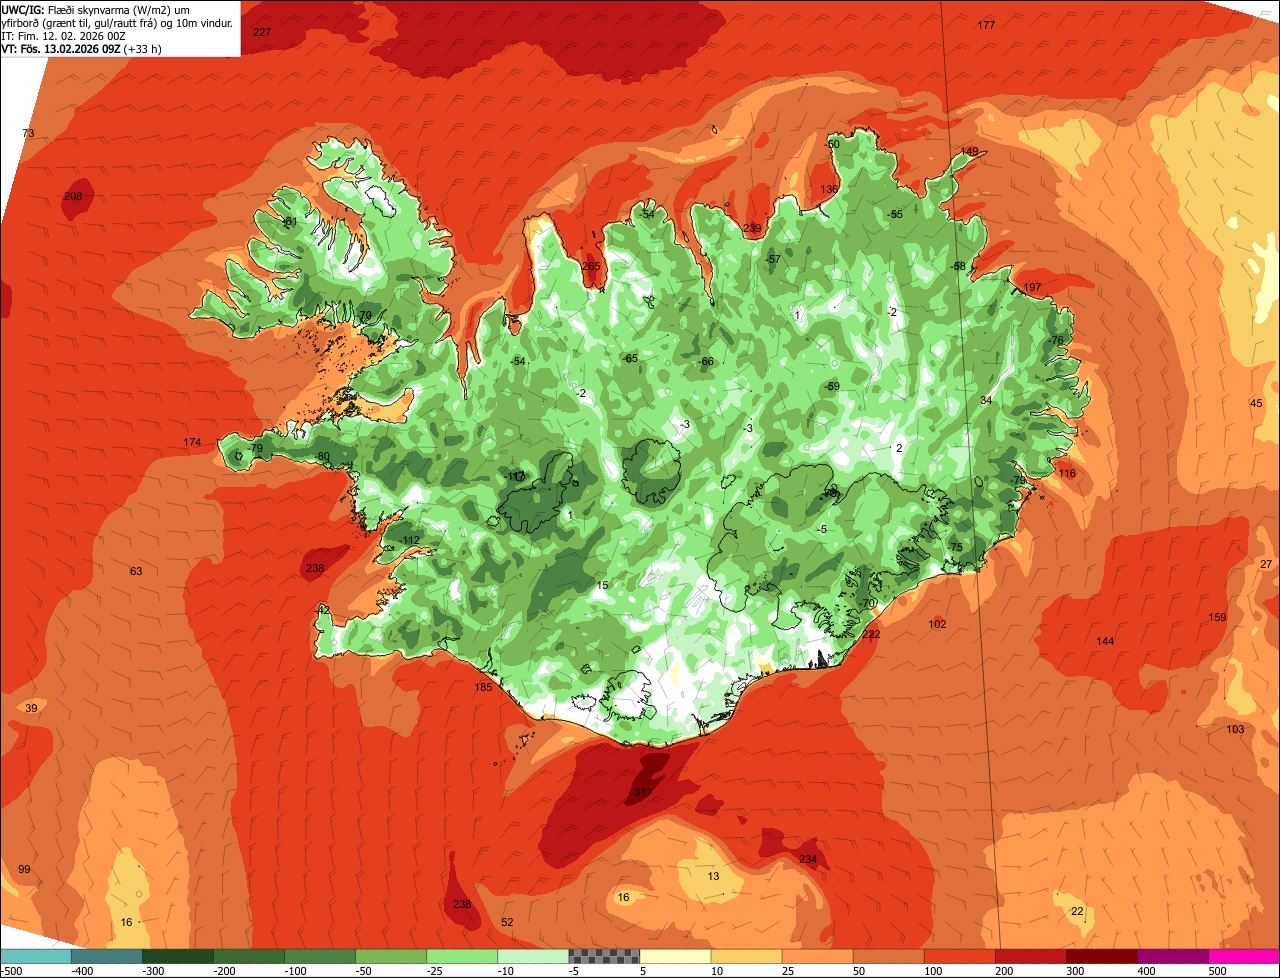1280x978 pixels.
Task: Click the map value "197" off the east coast
Action: coord(1032,287)
